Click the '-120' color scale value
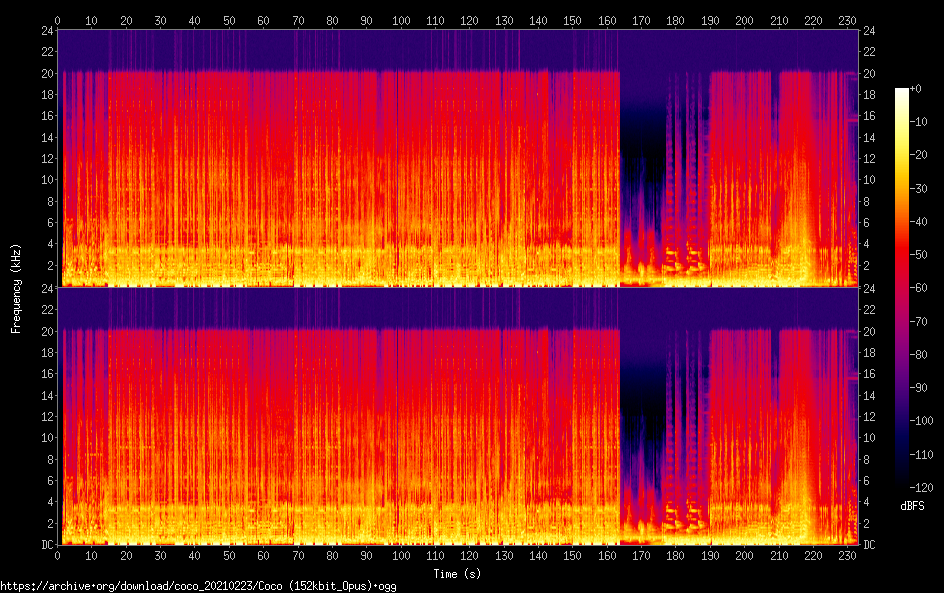Image resolution: width=944 pixels, height=593 pixels. click(x=922, y=488)
